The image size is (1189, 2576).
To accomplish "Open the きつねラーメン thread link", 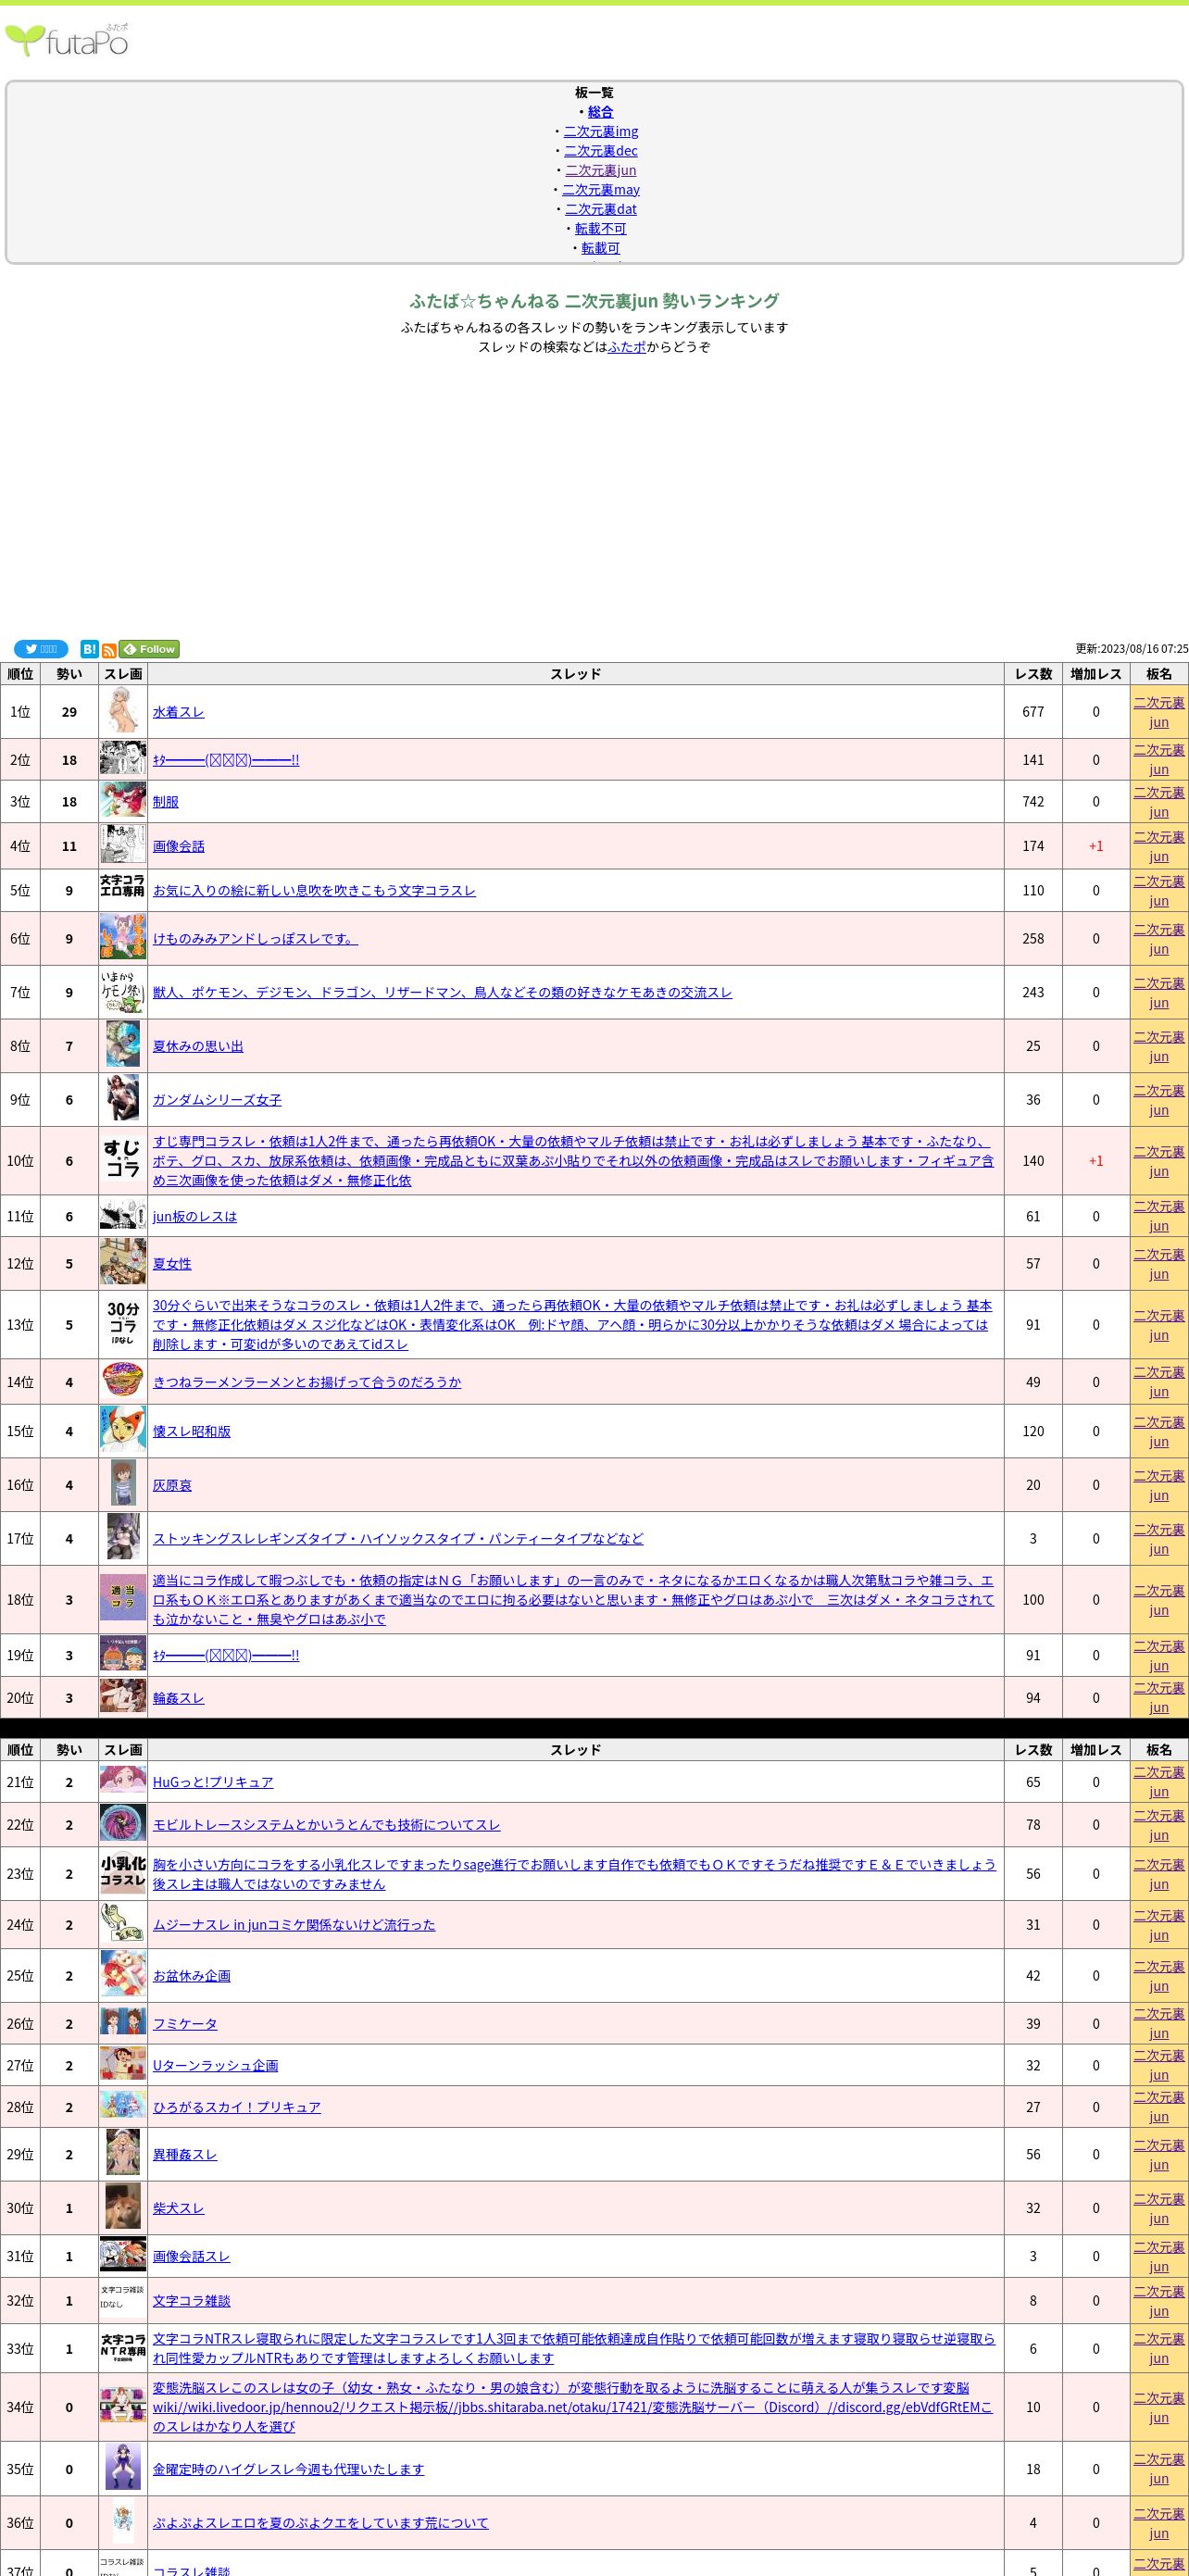I will click(x=307, y=1382).
